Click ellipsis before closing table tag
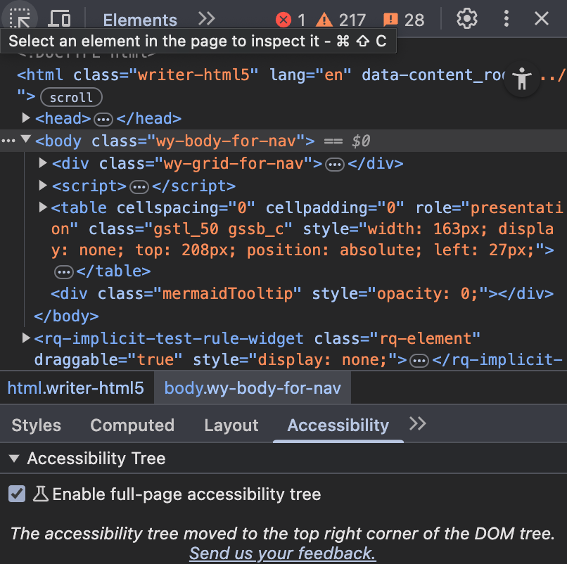The height and width of the screenshot is (564, 568). tap(64, 272)
